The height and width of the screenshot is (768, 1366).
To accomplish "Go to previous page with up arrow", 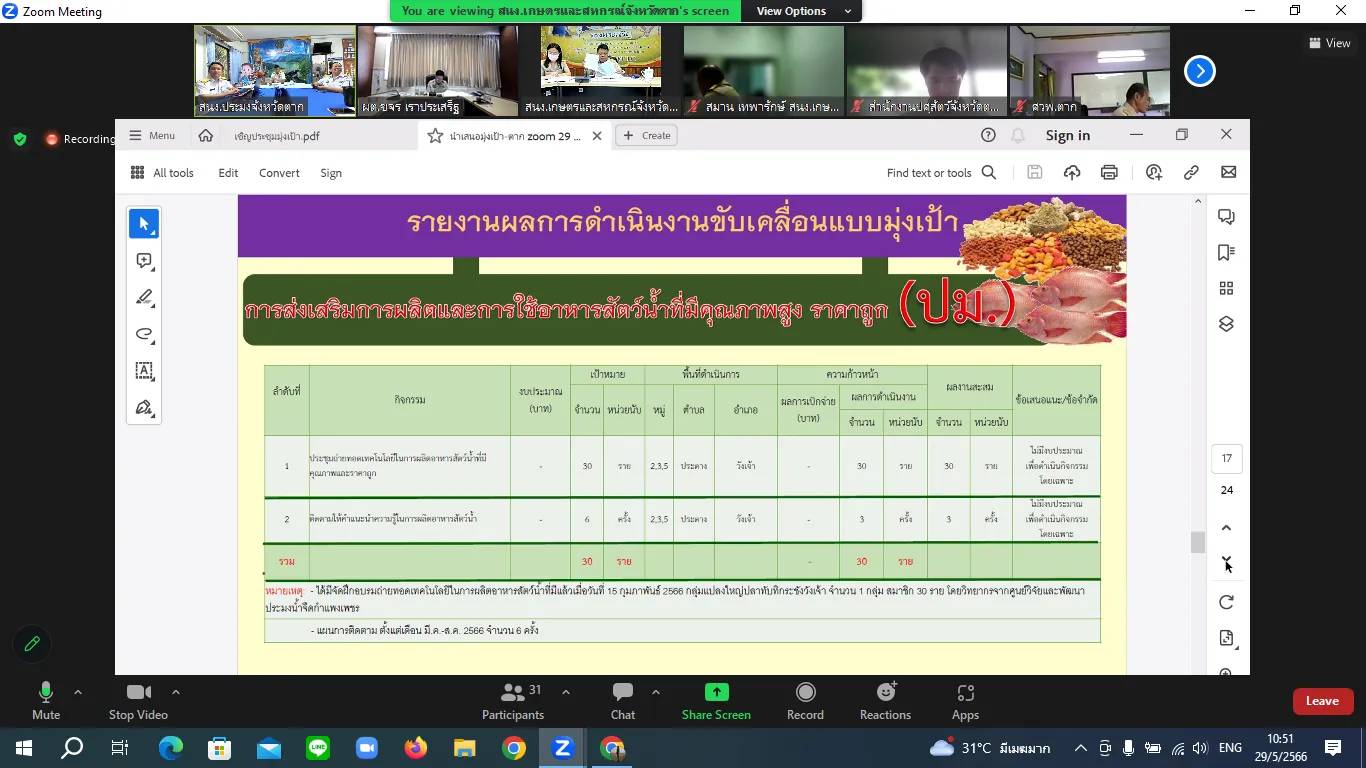I will coord(1226,528).
